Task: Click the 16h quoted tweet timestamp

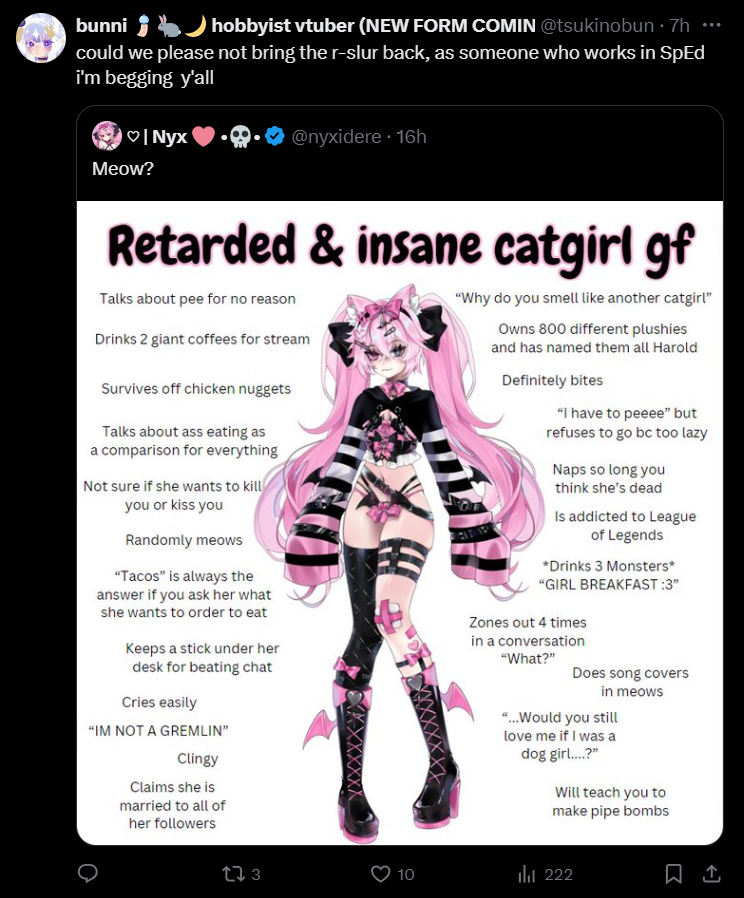Action: [x=411, y=136]
